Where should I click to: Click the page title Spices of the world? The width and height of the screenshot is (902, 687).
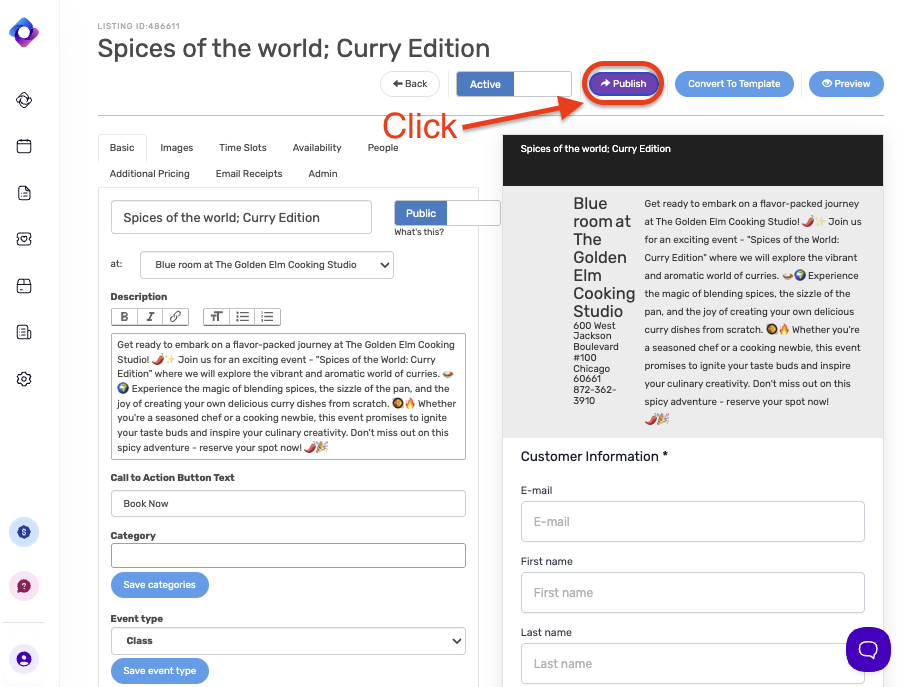coord(293,48)
